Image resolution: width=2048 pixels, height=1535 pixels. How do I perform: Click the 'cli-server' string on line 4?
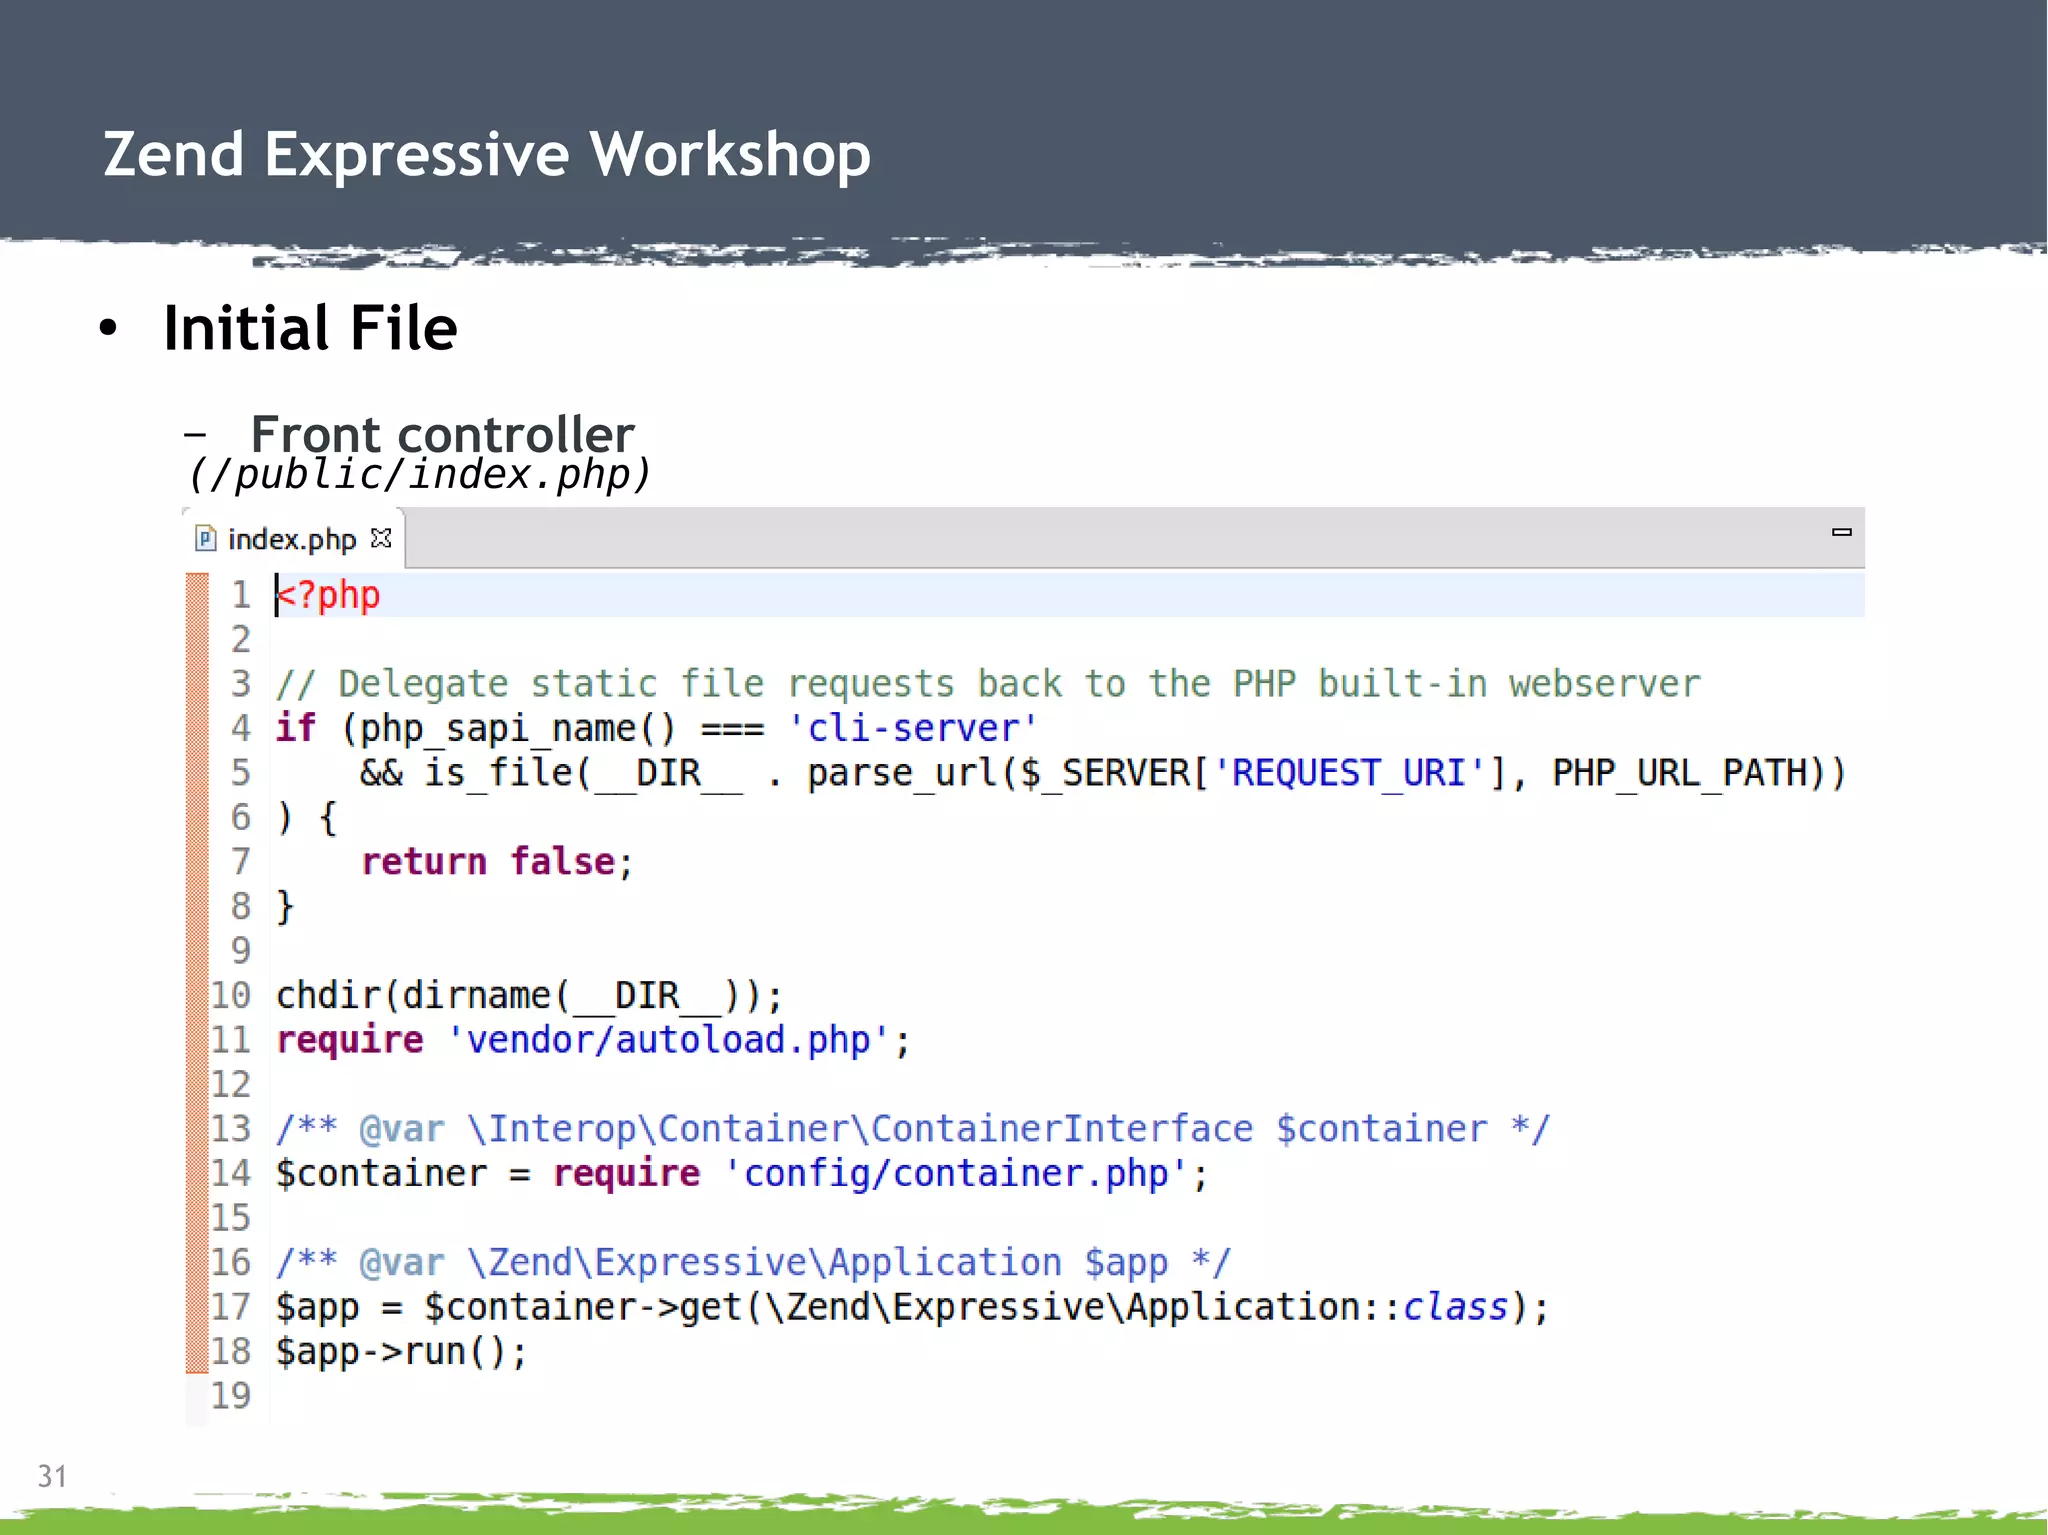912,728
